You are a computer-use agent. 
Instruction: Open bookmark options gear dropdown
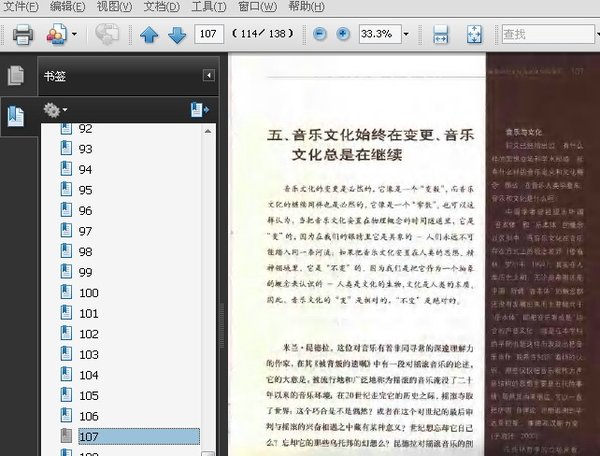(x=55, y=110)
